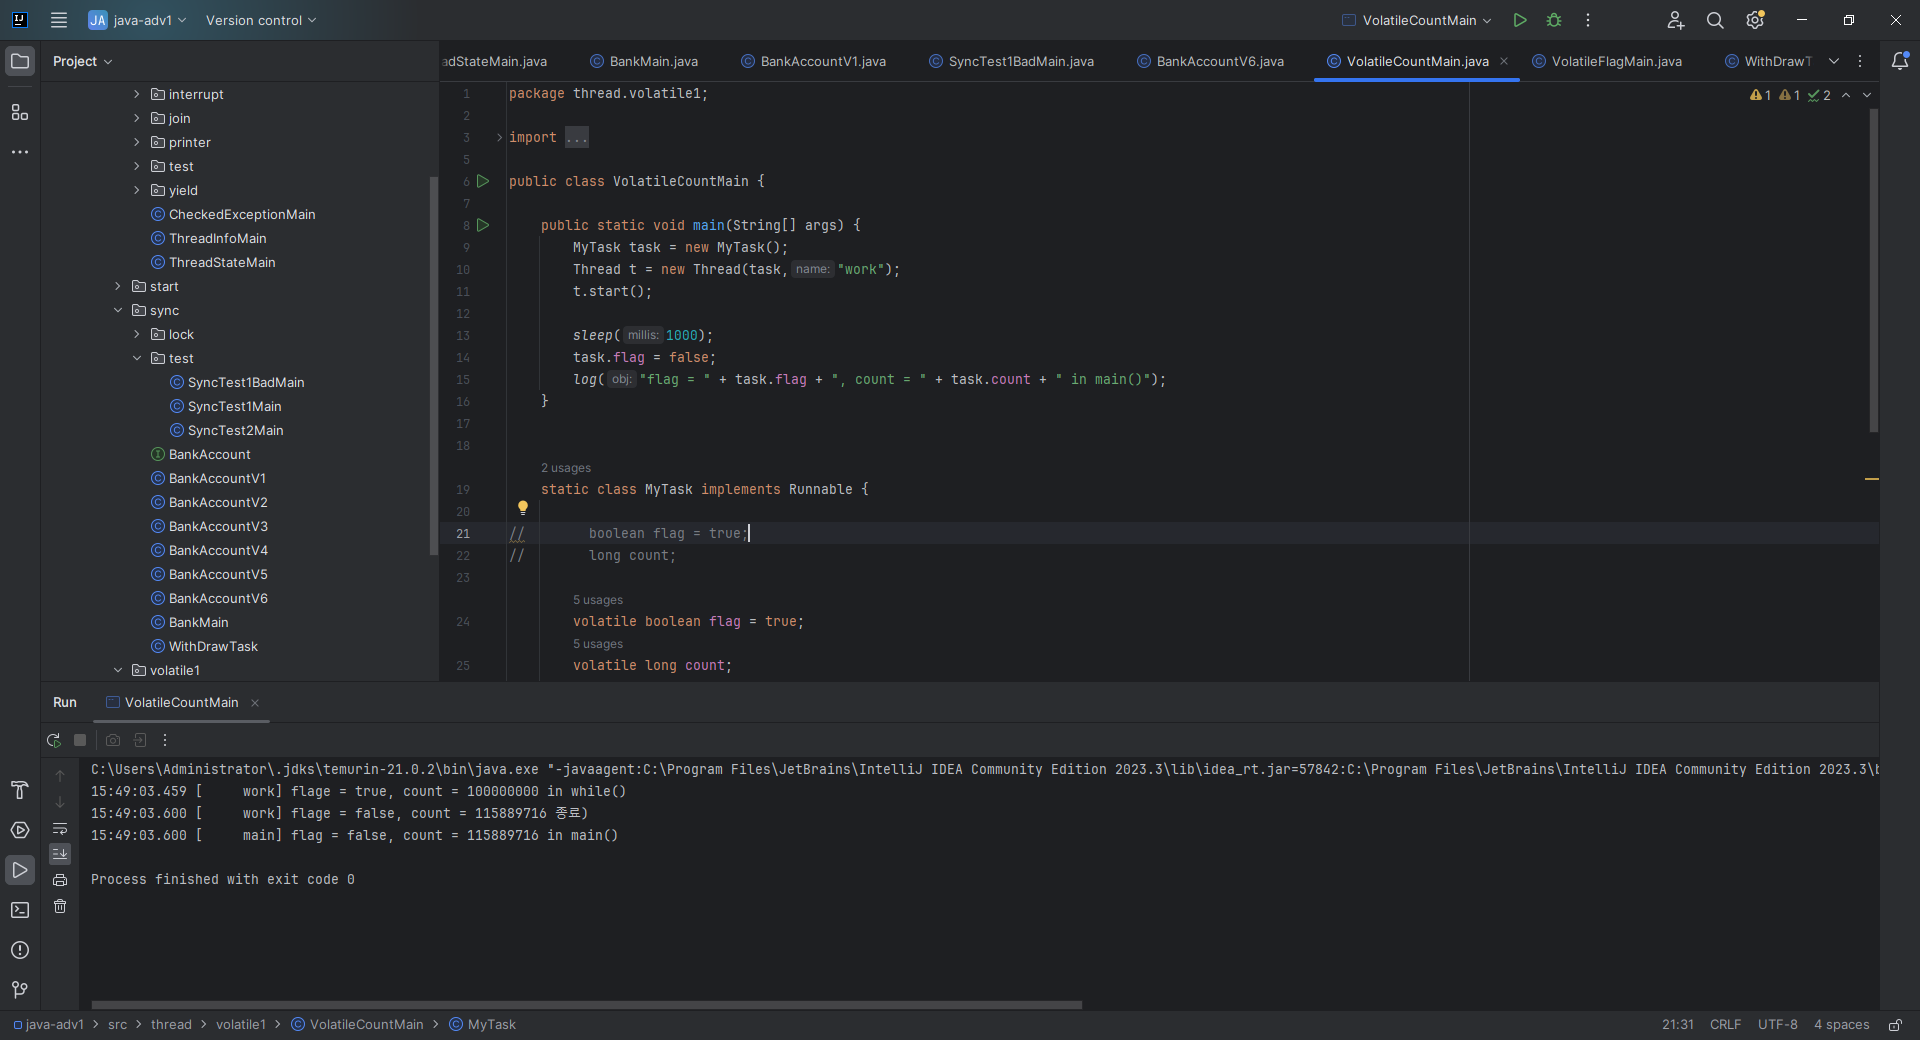Rerun VolatileCountMain in Run panel
Screen dimensions: 1920x1040
point(53,740)
